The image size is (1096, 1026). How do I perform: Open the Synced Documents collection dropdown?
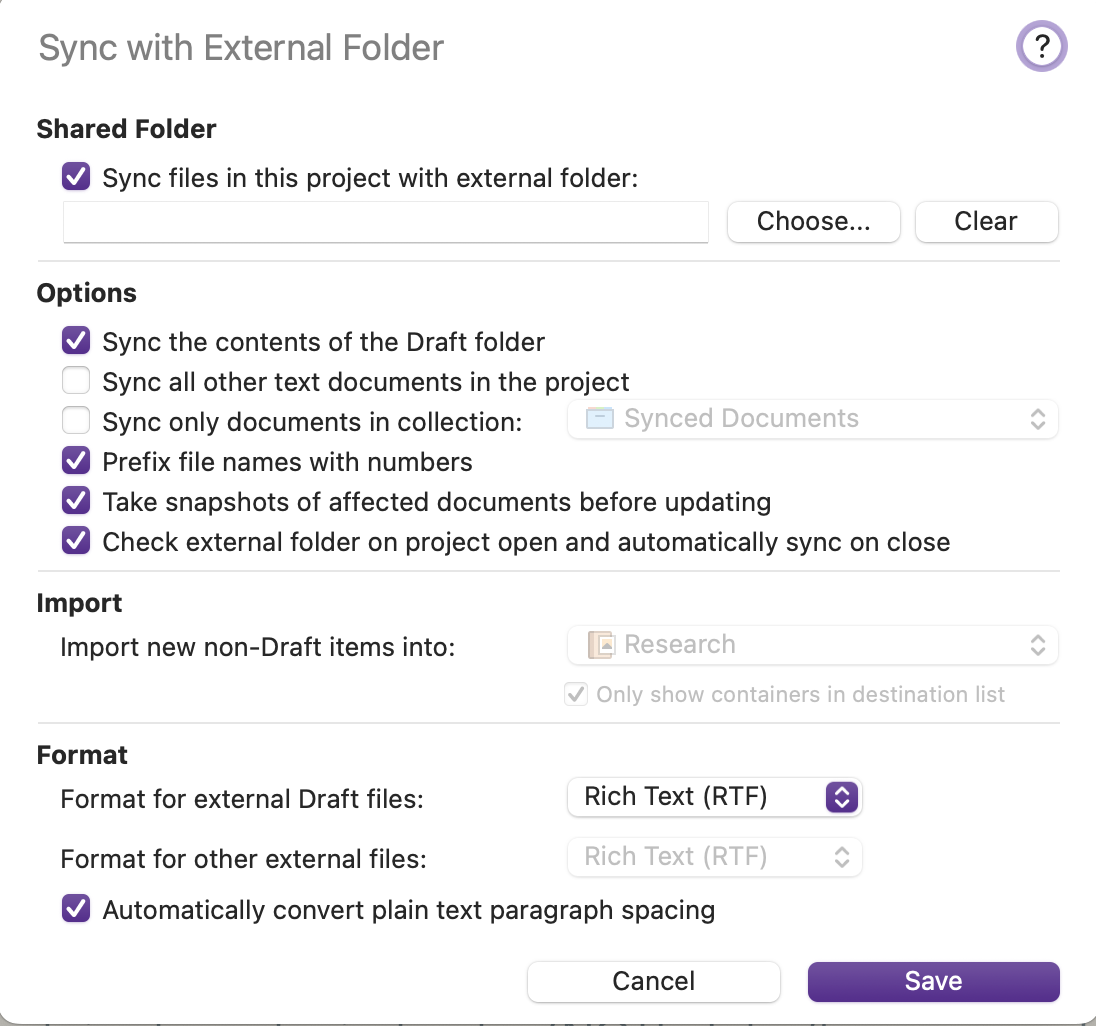click(812, 419)
